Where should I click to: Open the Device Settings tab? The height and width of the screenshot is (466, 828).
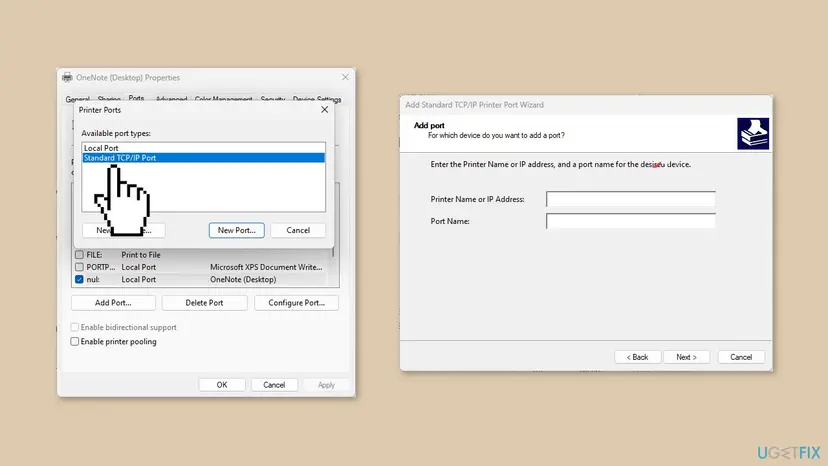coord(317,99)
